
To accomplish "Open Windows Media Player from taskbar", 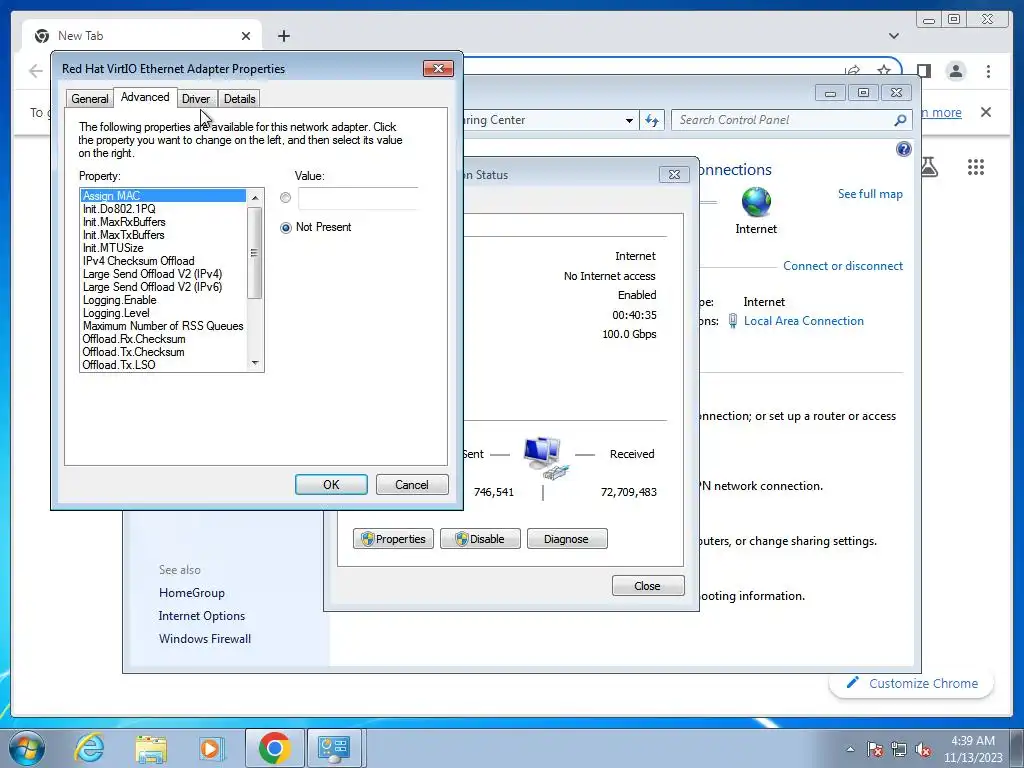I will tap(212, 748).
